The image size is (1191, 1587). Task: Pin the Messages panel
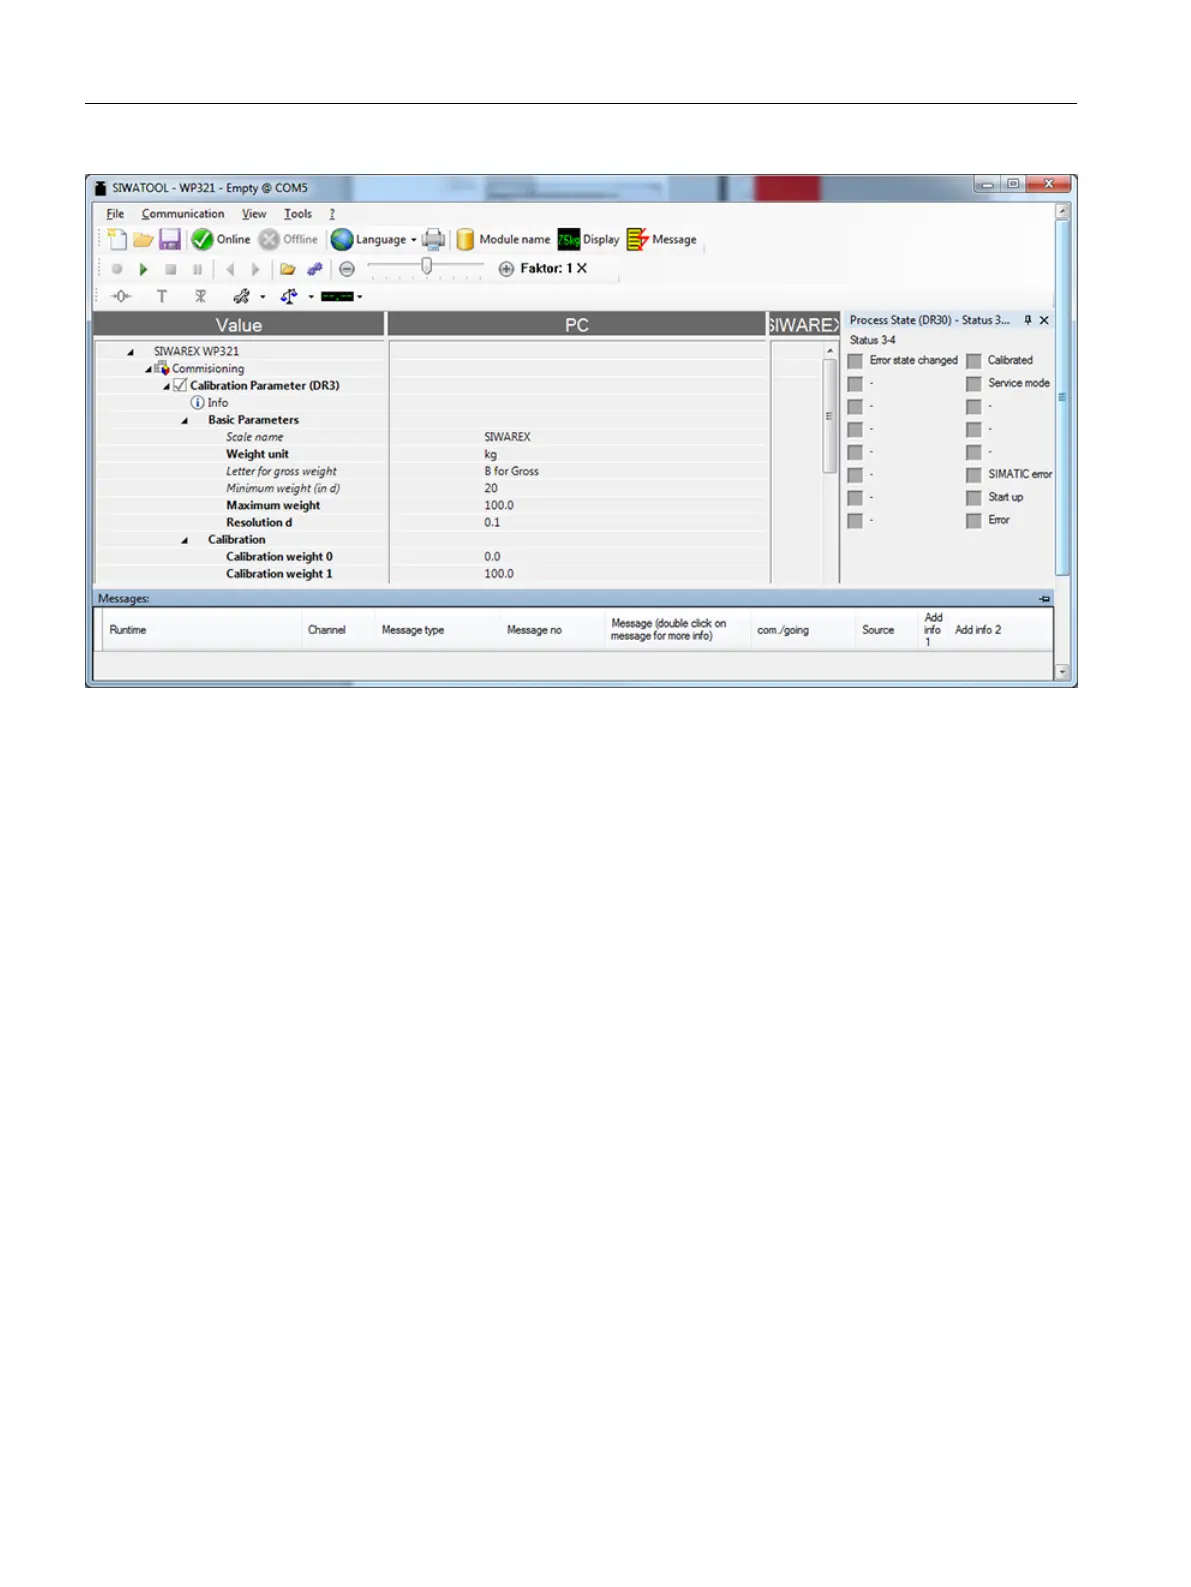click(1044, 599)
